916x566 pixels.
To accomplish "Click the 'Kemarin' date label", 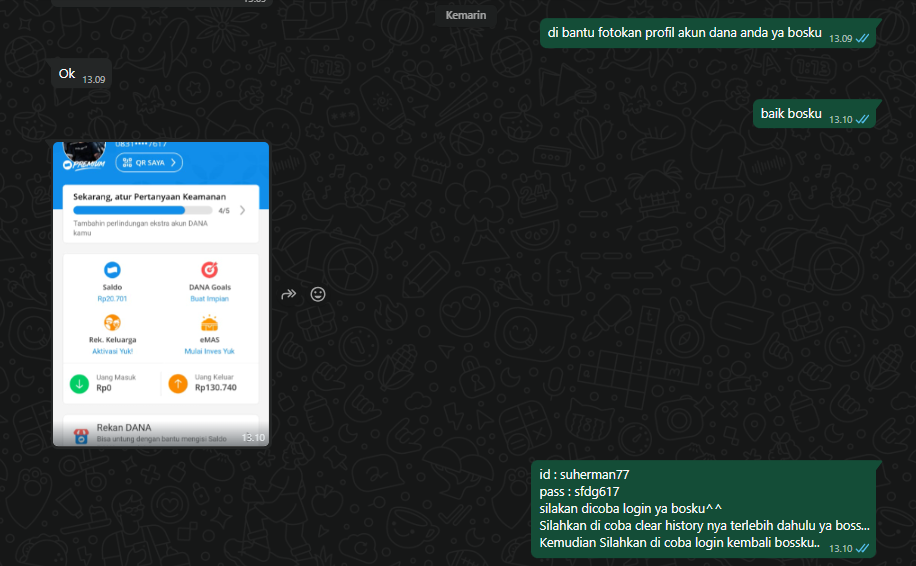I will (466, 15).
